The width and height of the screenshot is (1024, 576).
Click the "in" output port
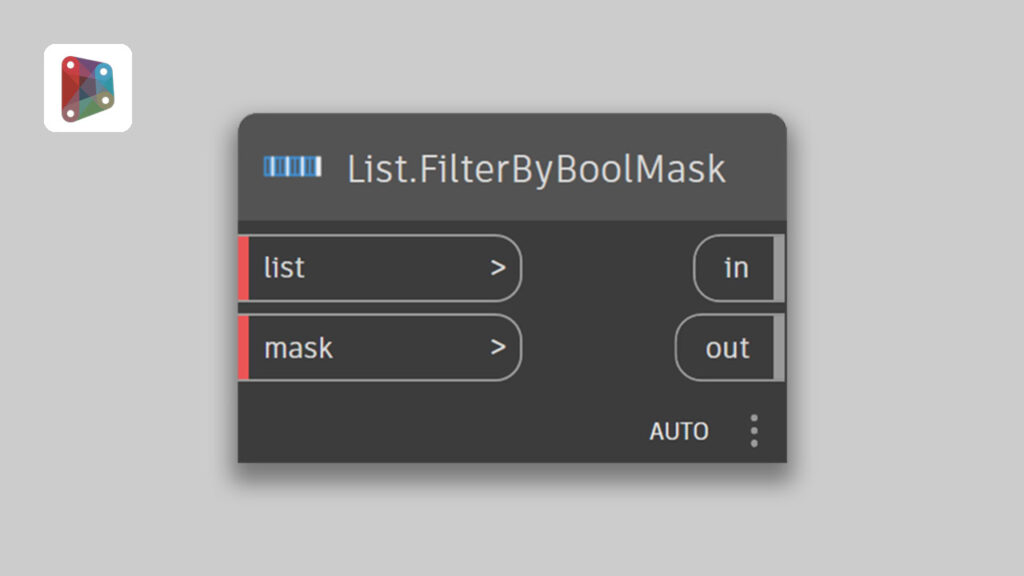[736, 268]
